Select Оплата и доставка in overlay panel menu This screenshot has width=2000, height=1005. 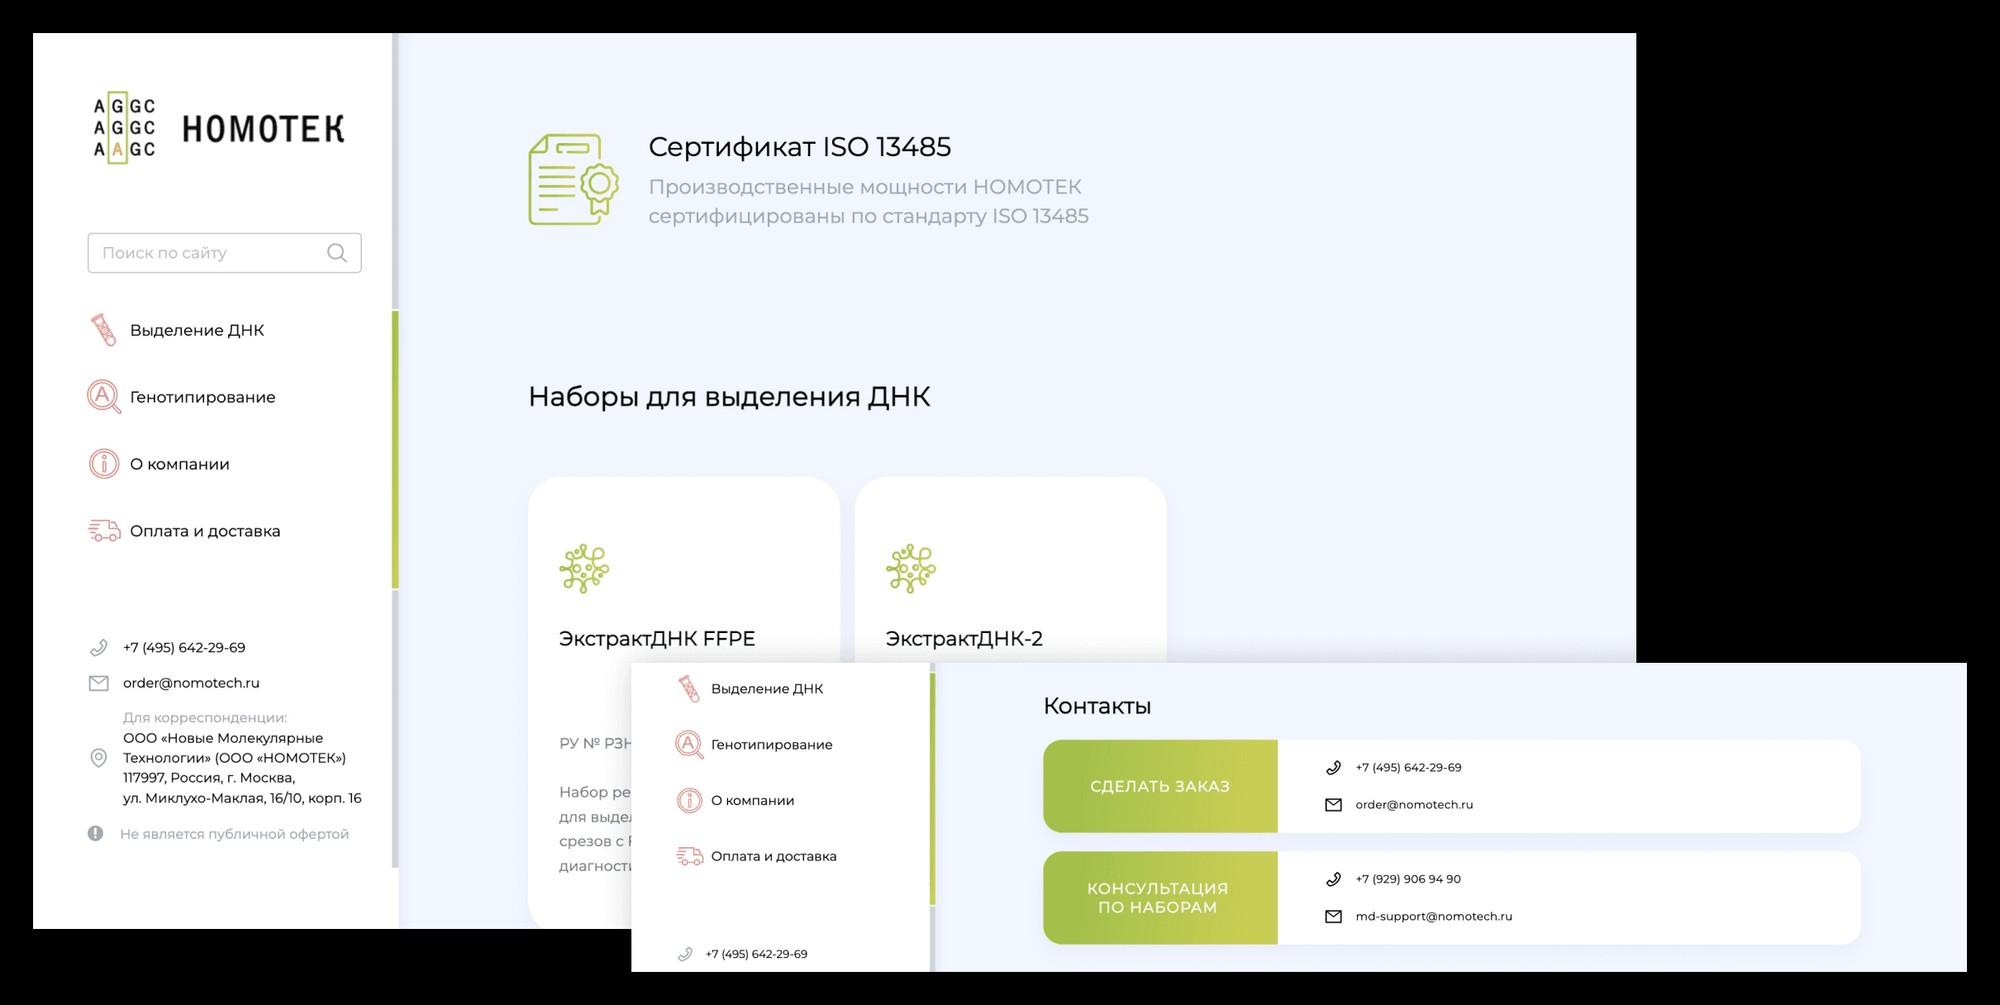773,856
